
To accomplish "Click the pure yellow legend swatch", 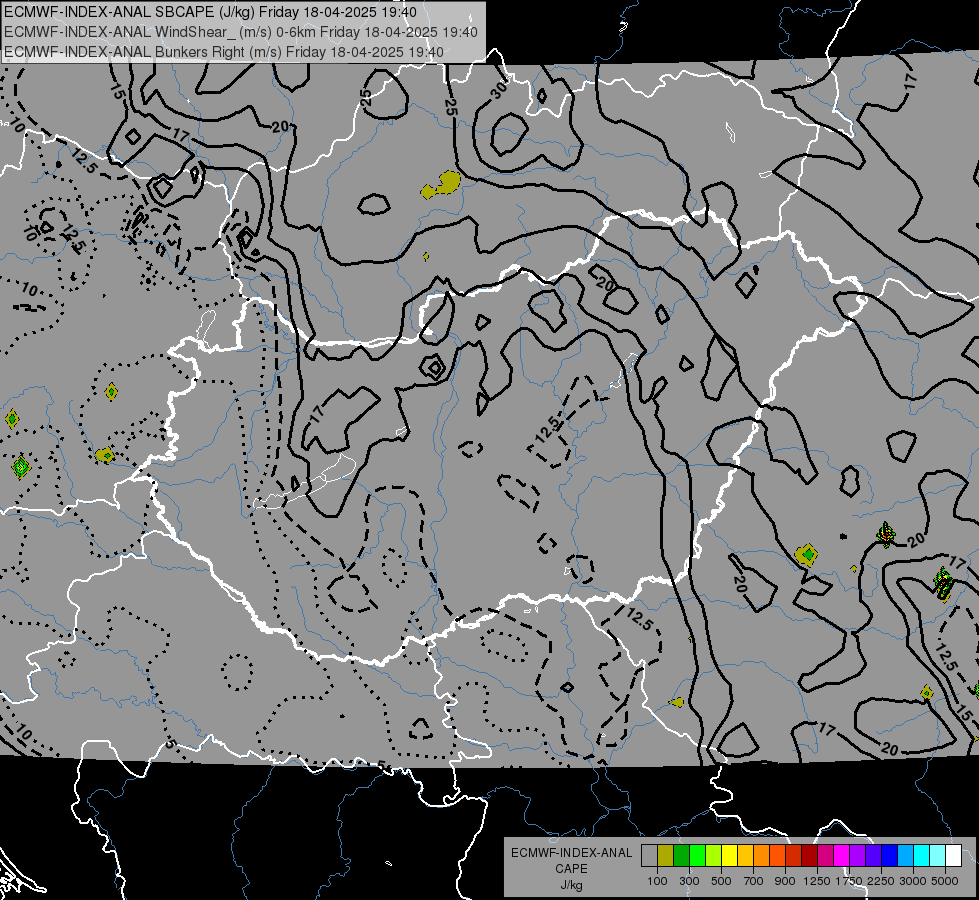I will pyautogui.click(x=729, y=856).
